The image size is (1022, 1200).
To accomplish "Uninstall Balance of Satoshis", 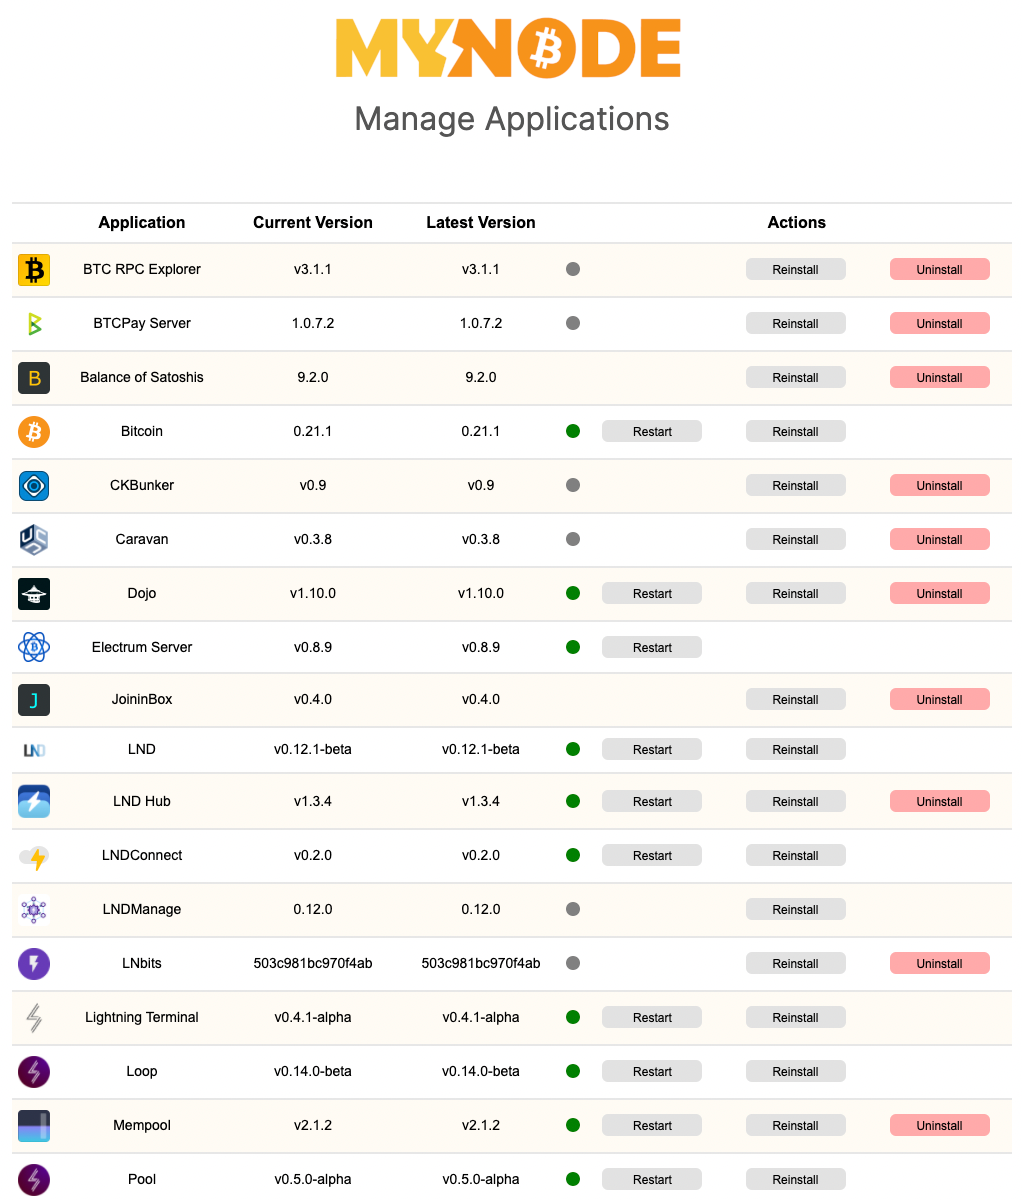I will pos(940,378).
